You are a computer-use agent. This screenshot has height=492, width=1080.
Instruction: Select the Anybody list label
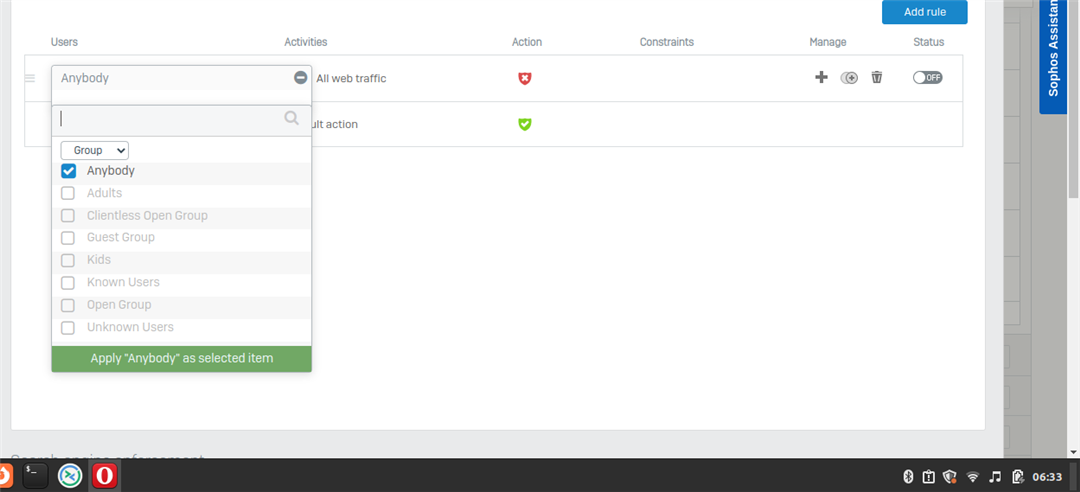click(111, 171)
